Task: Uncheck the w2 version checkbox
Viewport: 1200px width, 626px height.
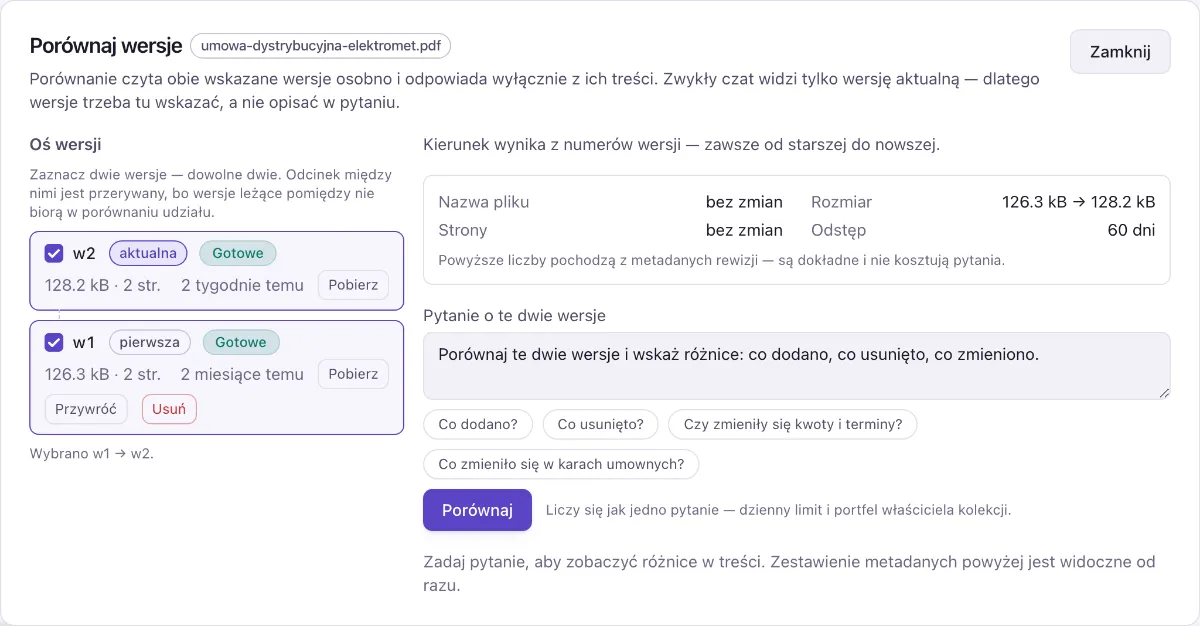Action: pyautogui.click(x=54, y=253)
